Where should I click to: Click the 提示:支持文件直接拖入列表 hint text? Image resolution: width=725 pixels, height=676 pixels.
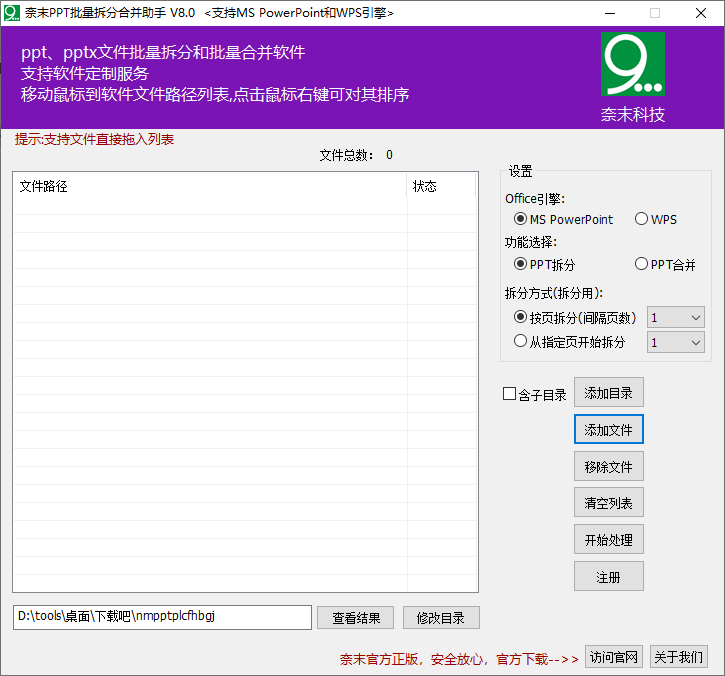click(x=94, y=139)
